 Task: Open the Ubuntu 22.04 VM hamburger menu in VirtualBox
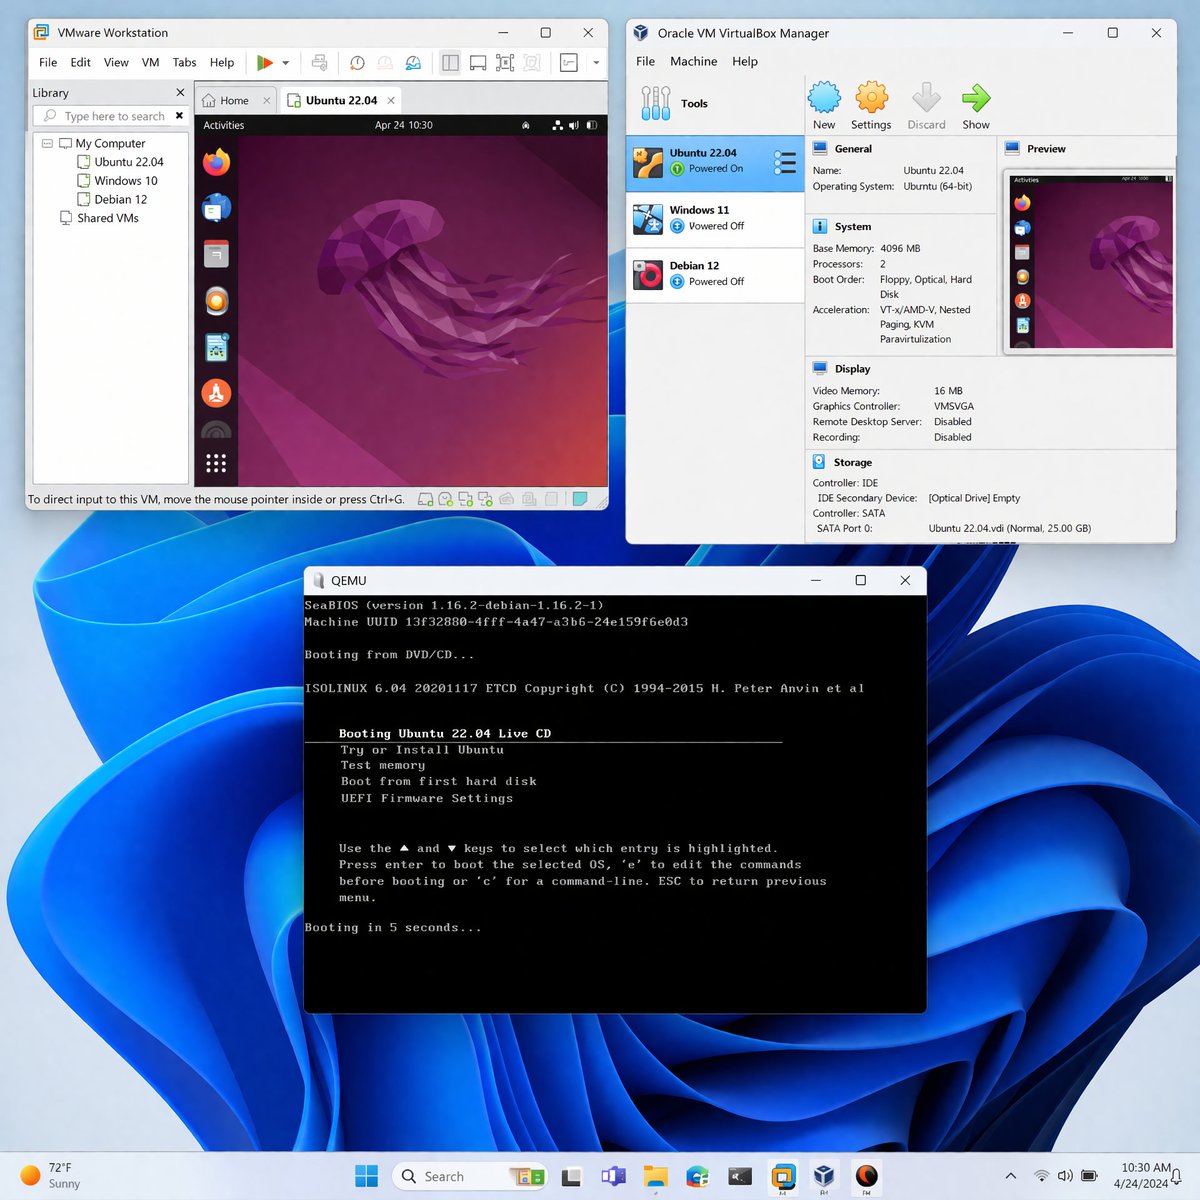[x=786, y=163]
